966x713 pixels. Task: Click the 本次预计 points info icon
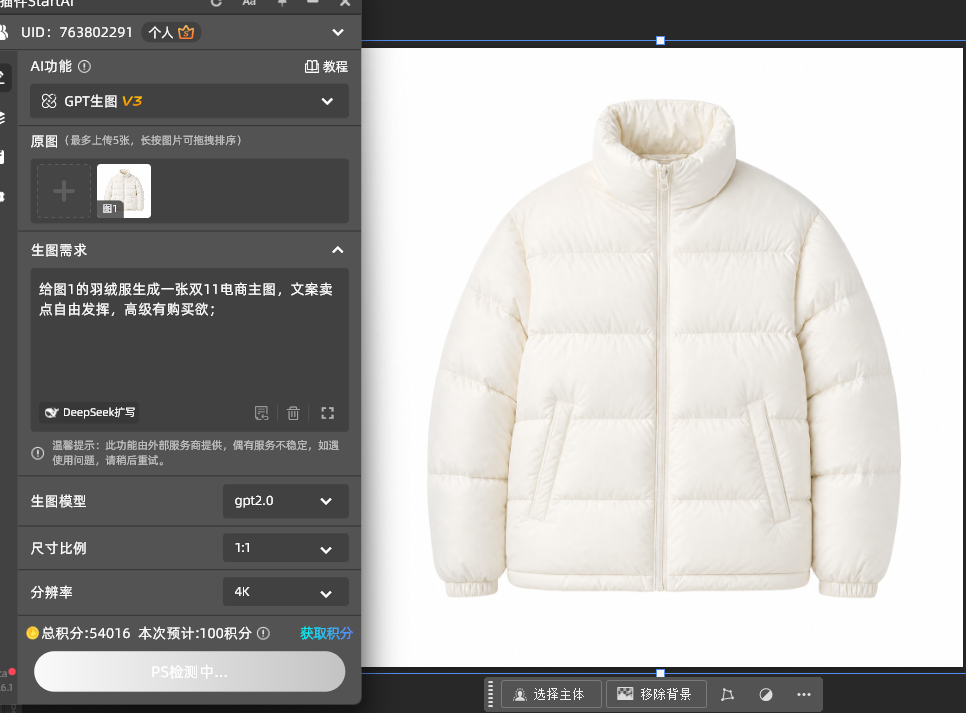(x=263, y=634)
